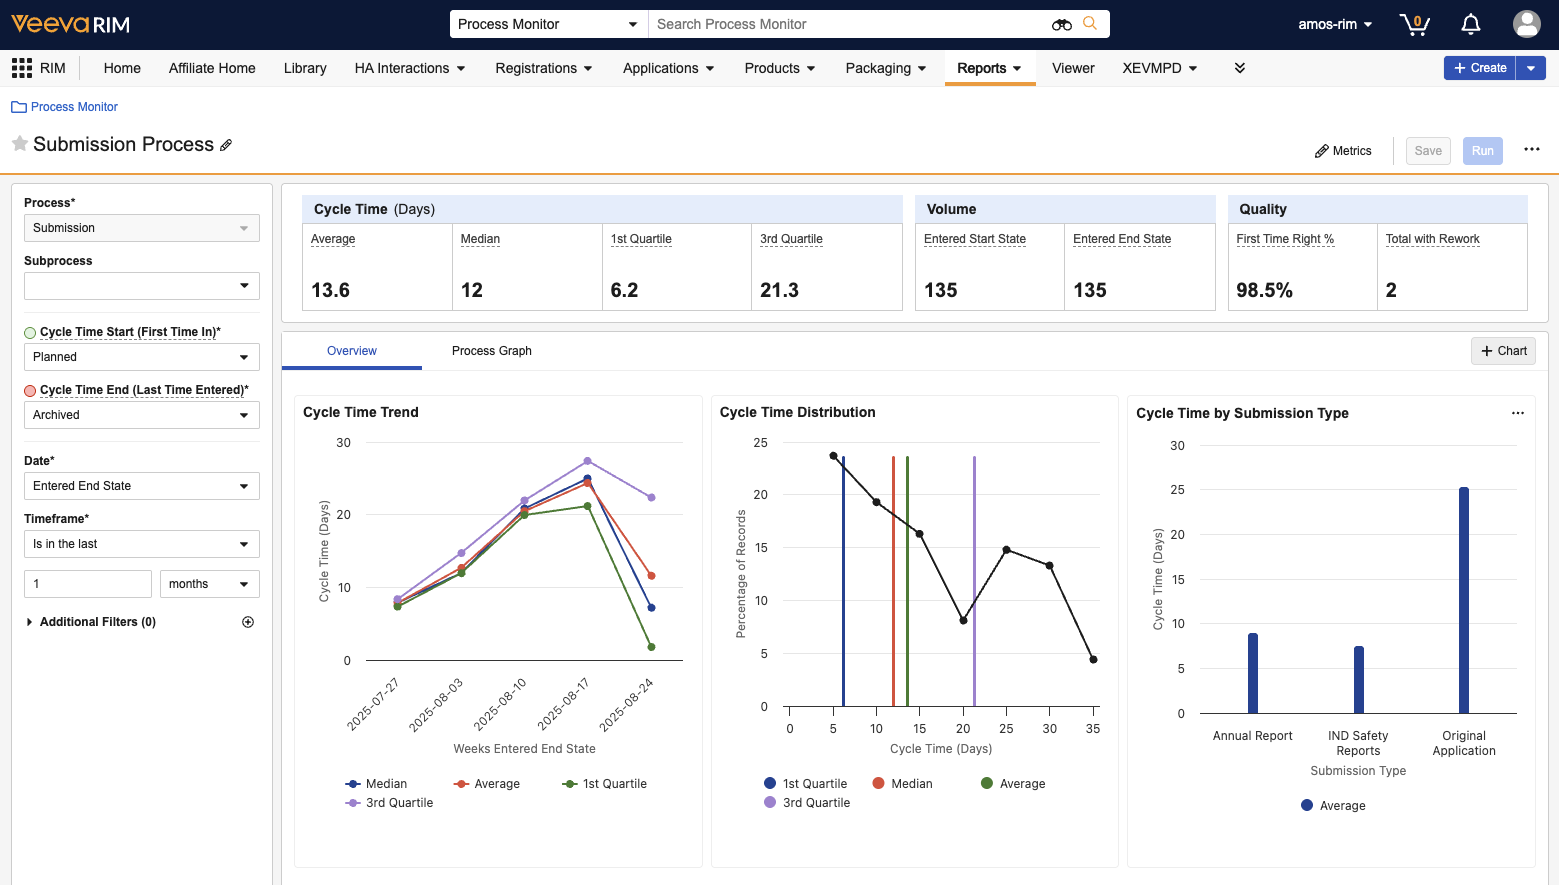Open the Cycle Time by Submission Type options menu

pyautogui.click(x=1517, y=413)
